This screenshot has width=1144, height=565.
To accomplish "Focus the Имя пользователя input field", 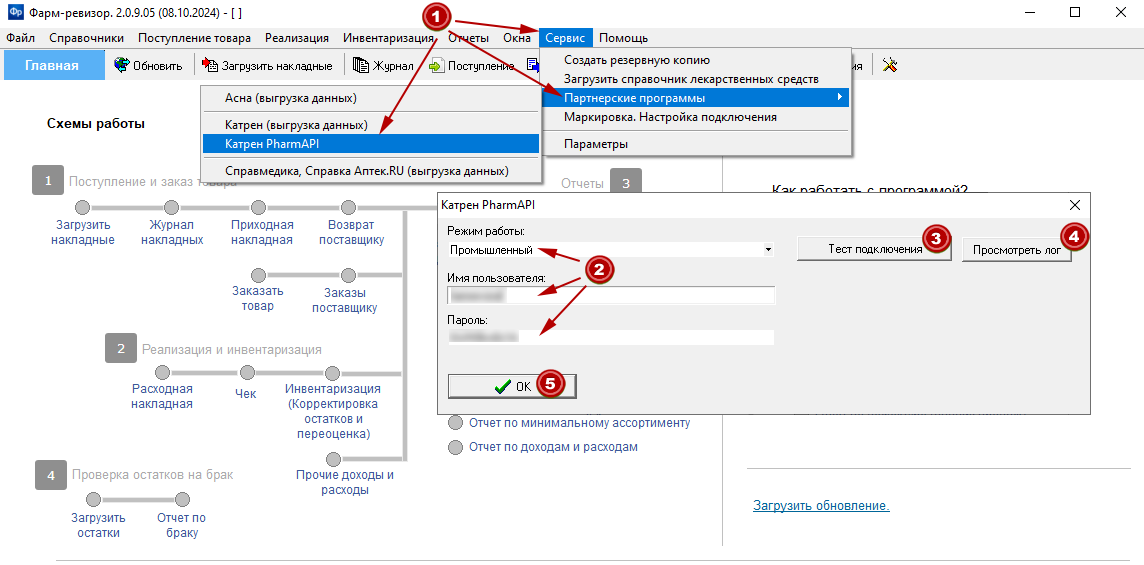I will pos(611,295).
